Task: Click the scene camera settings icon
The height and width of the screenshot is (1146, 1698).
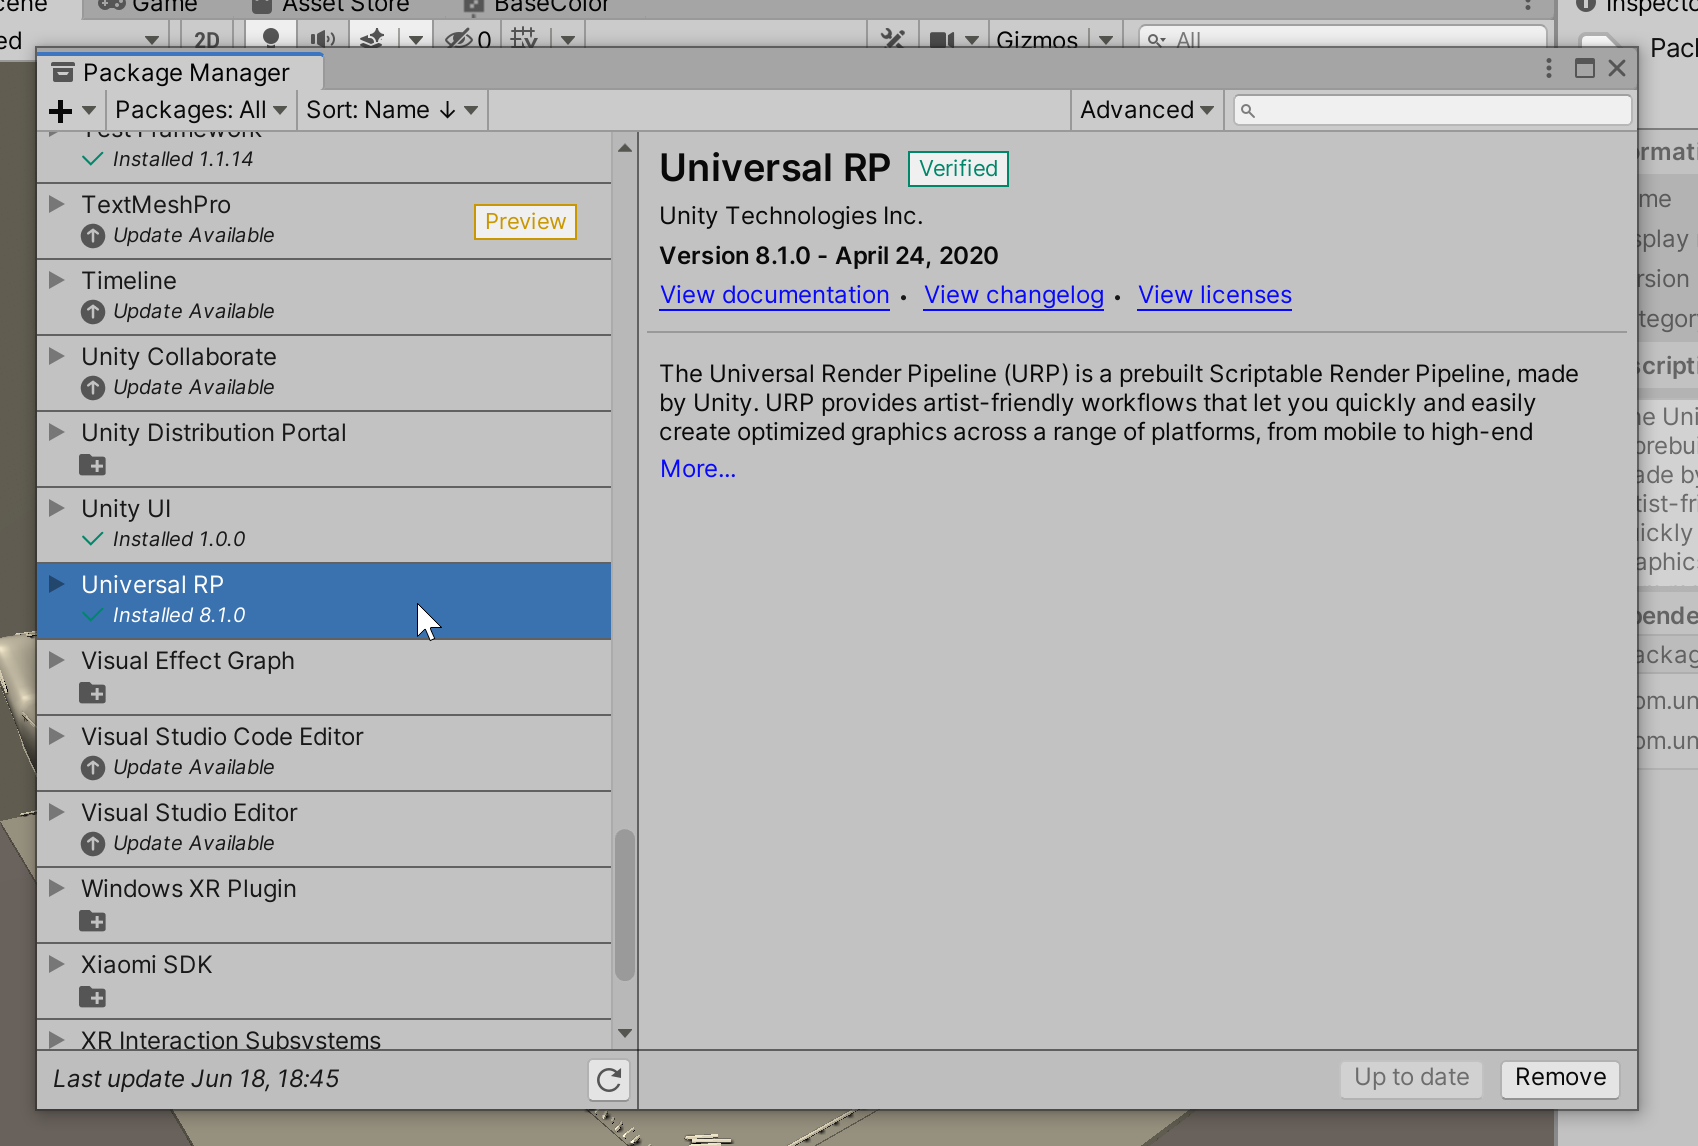Action: 942,40
